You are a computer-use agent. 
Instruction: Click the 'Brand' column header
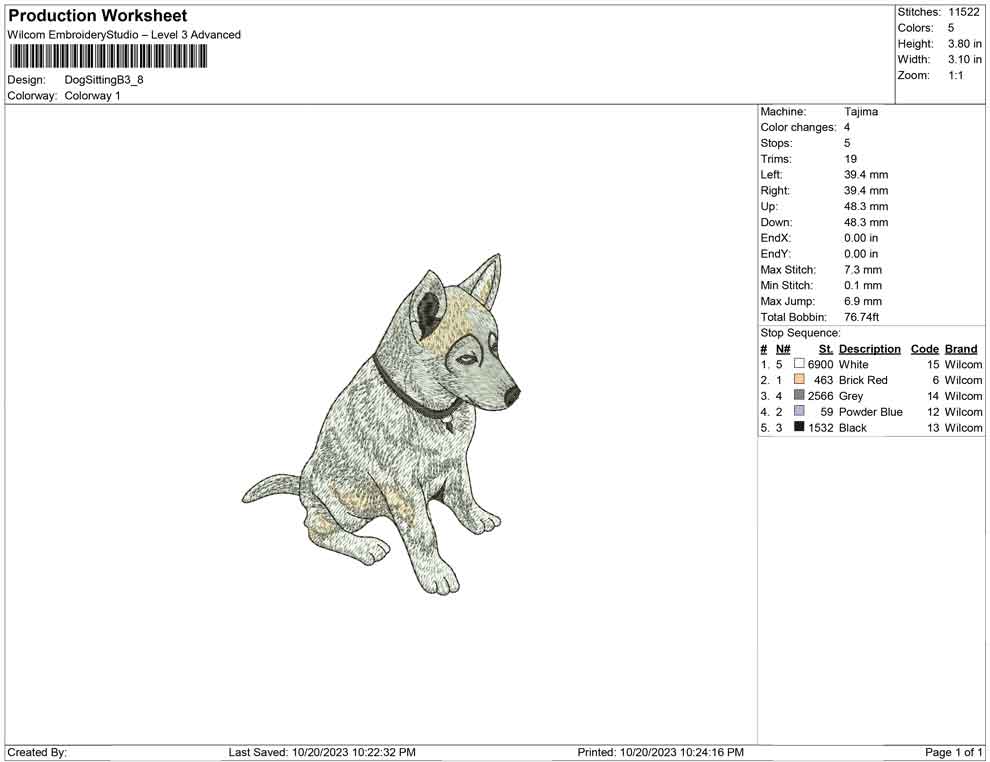coord(960,349)
